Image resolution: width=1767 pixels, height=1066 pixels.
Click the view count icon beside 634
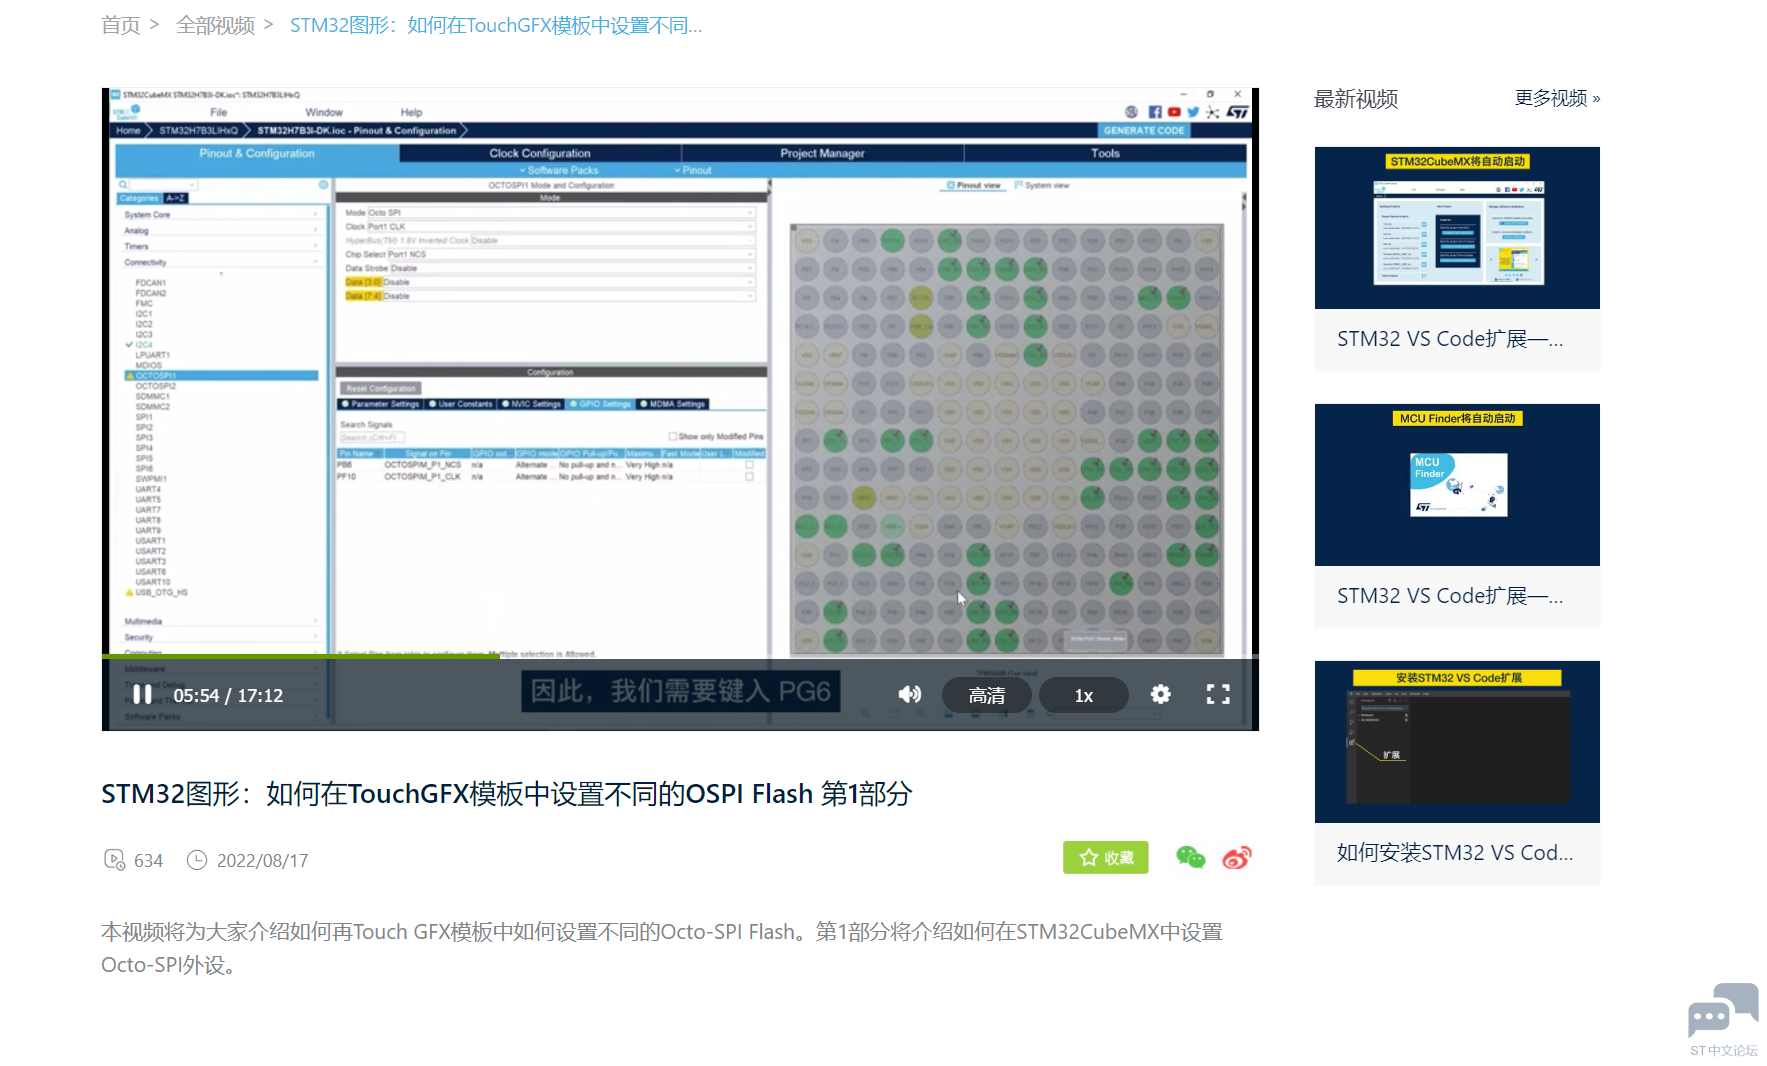114,860
